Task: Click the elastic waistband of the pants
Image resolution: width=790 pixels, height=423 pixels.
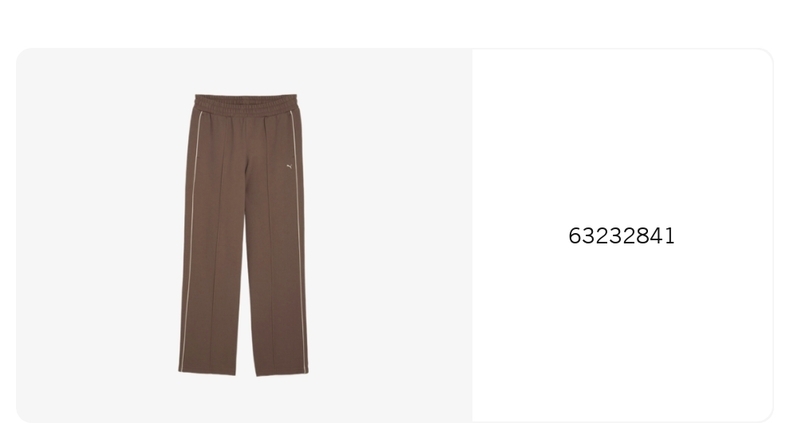Action: 246,103
